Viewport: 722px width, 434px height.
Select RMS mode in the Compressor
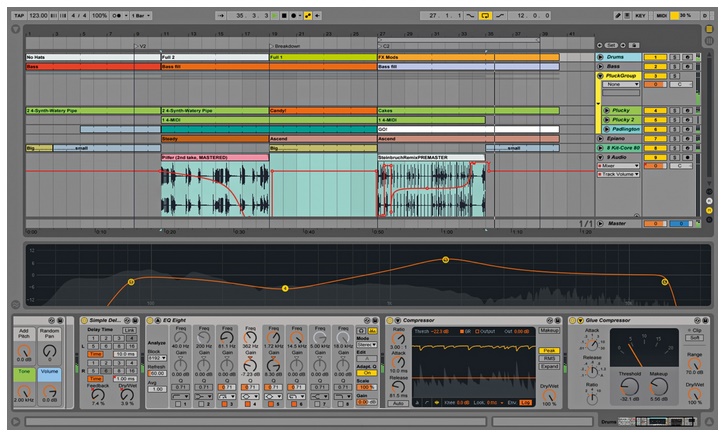coord(549,359)
